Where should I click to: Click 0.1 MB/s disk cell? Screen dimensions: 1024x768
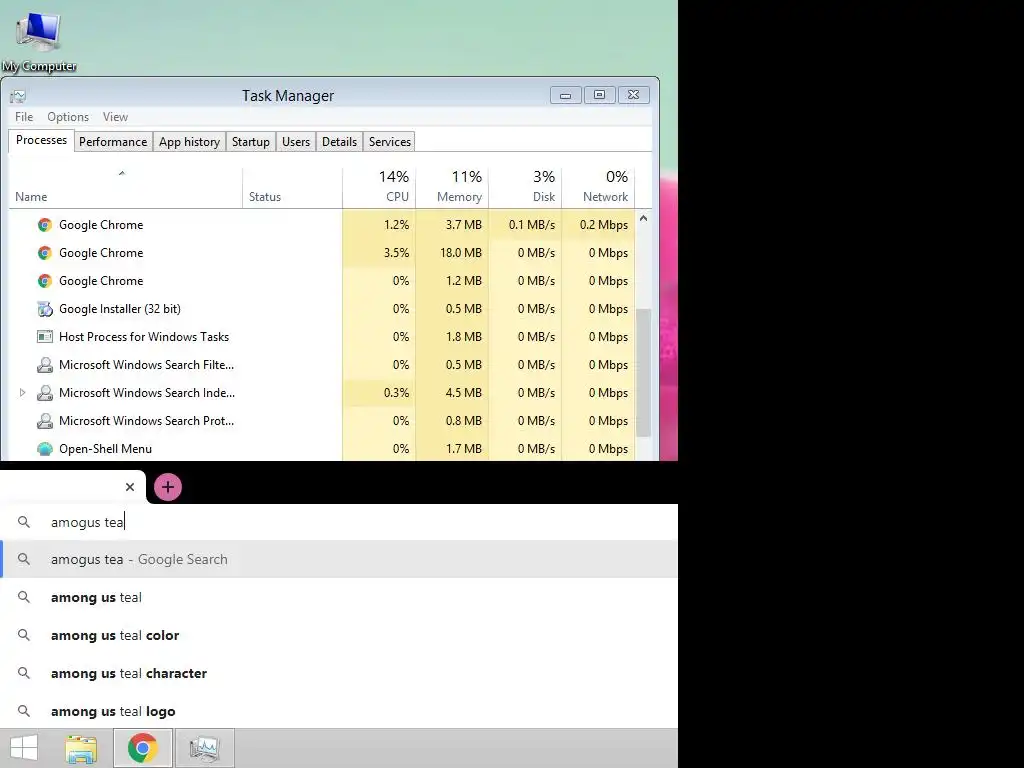tap(526, 225)
